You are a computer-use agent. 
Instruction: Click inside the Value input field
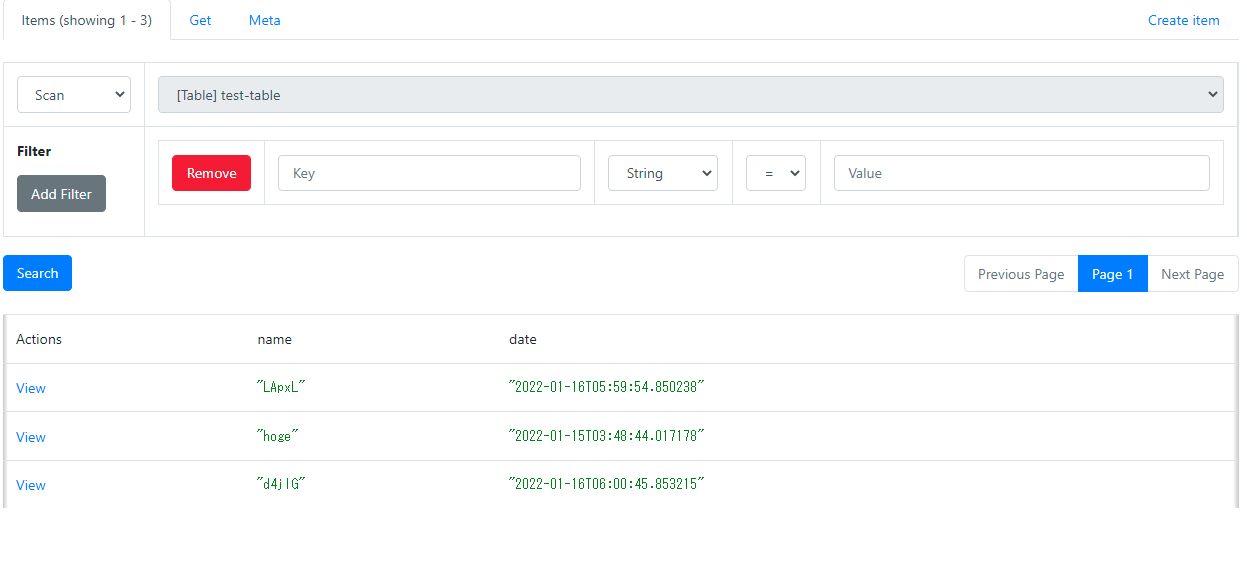tap(1021, 172)
